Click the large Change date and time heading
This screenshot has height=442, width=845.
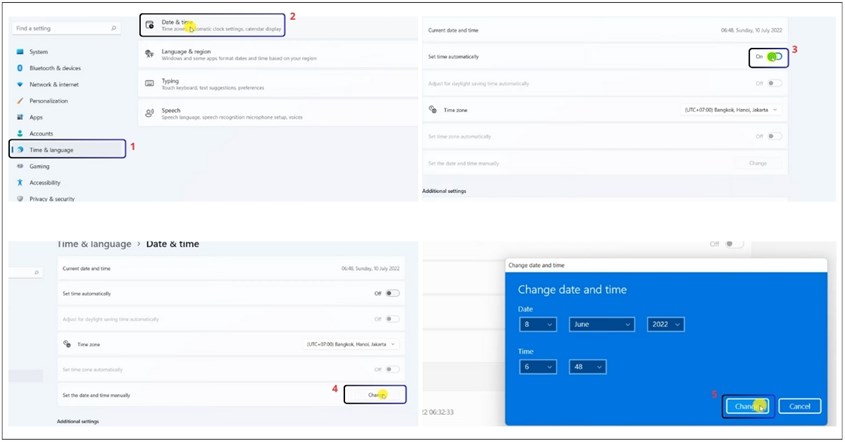[572, 290]
